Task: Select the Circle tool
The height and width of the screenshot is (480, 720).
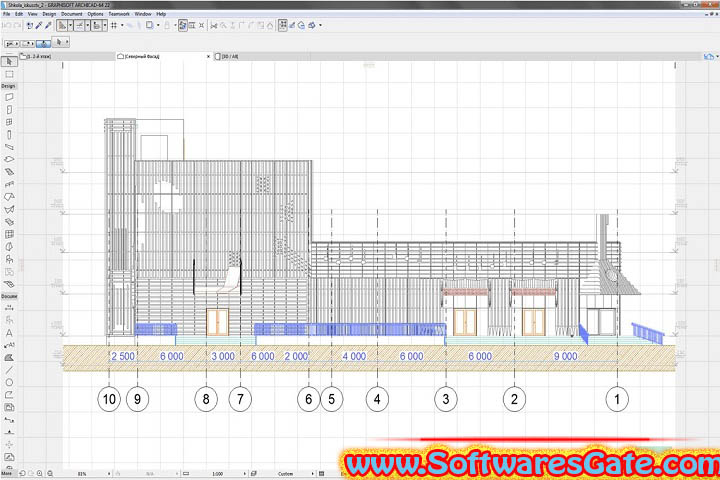Action: (9, 382)
